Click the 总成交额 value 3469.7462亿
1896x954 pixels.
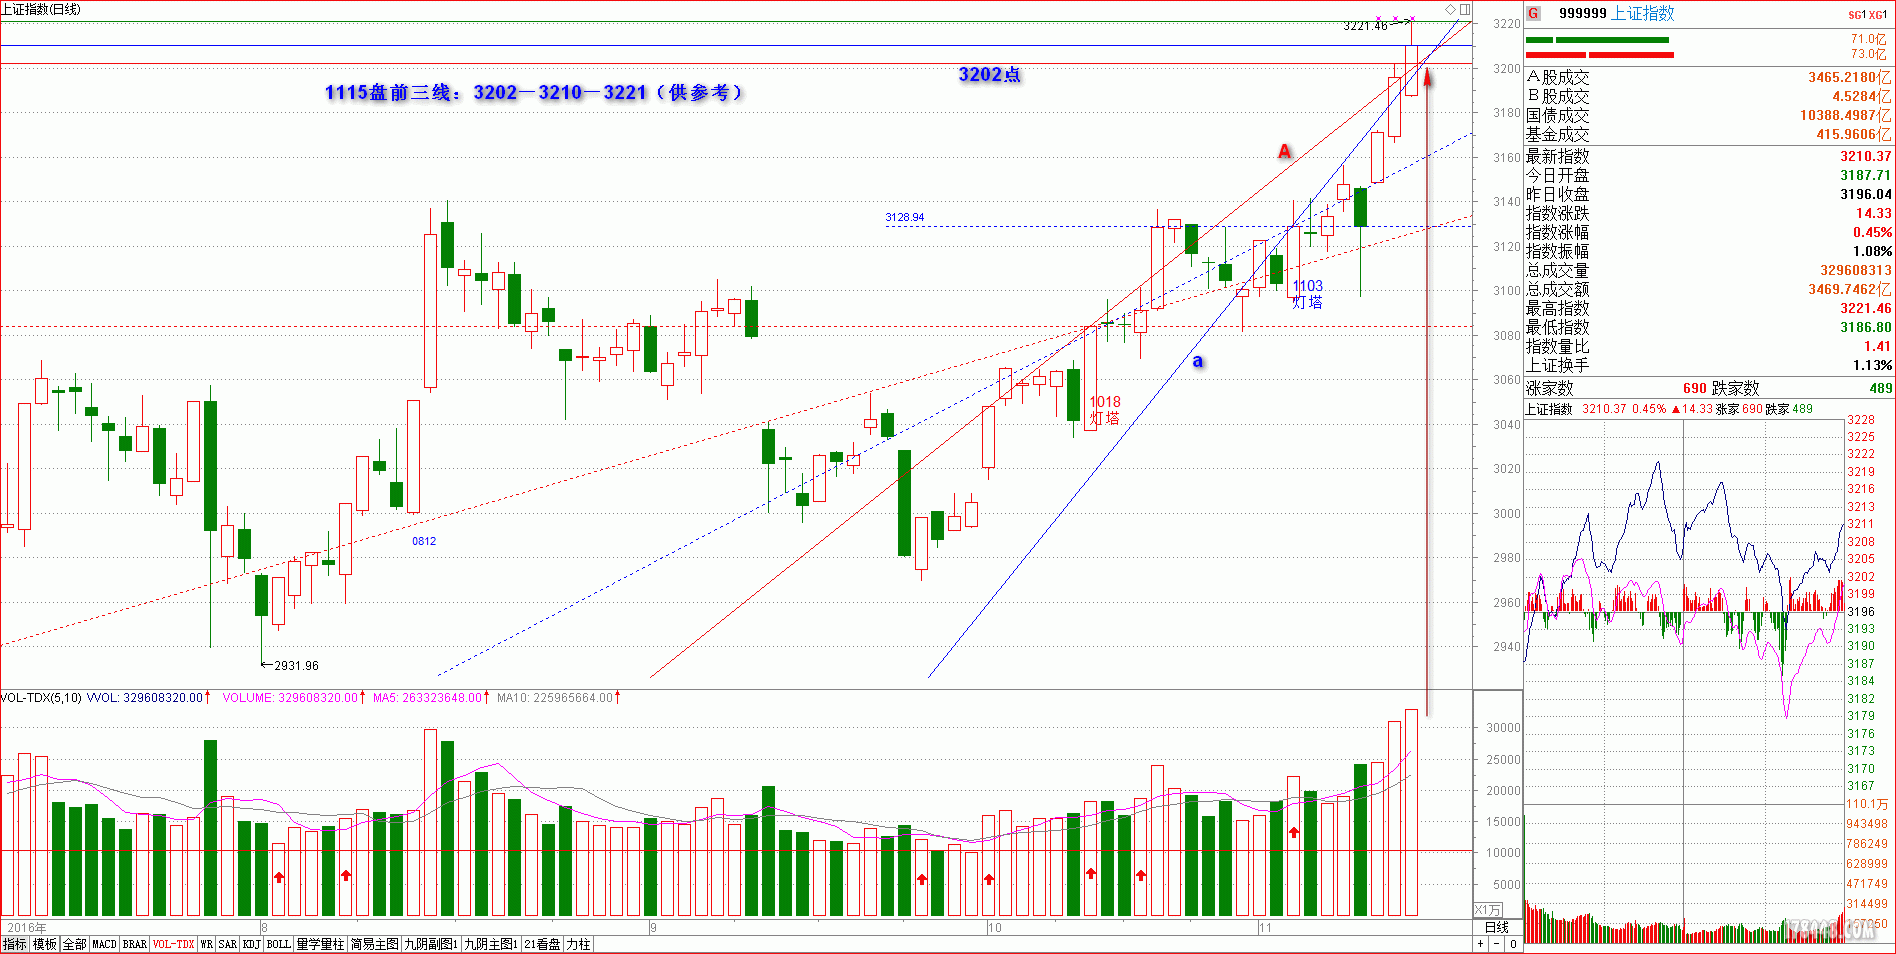pos(1850,289)
